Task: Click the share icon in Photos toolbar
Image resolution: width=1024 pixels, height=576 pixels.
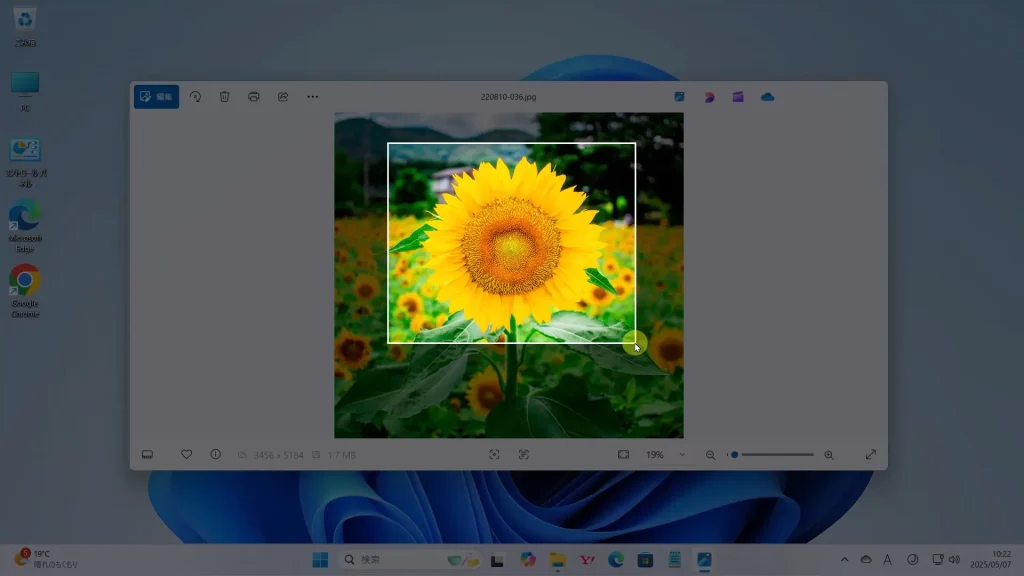Action: (283, 97)
